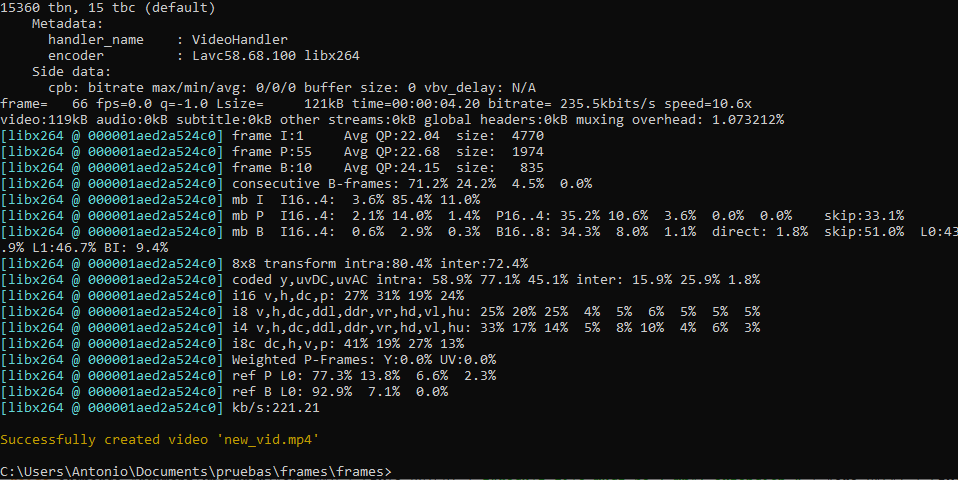Click the 'Successfully created video' message

(104, 440)
